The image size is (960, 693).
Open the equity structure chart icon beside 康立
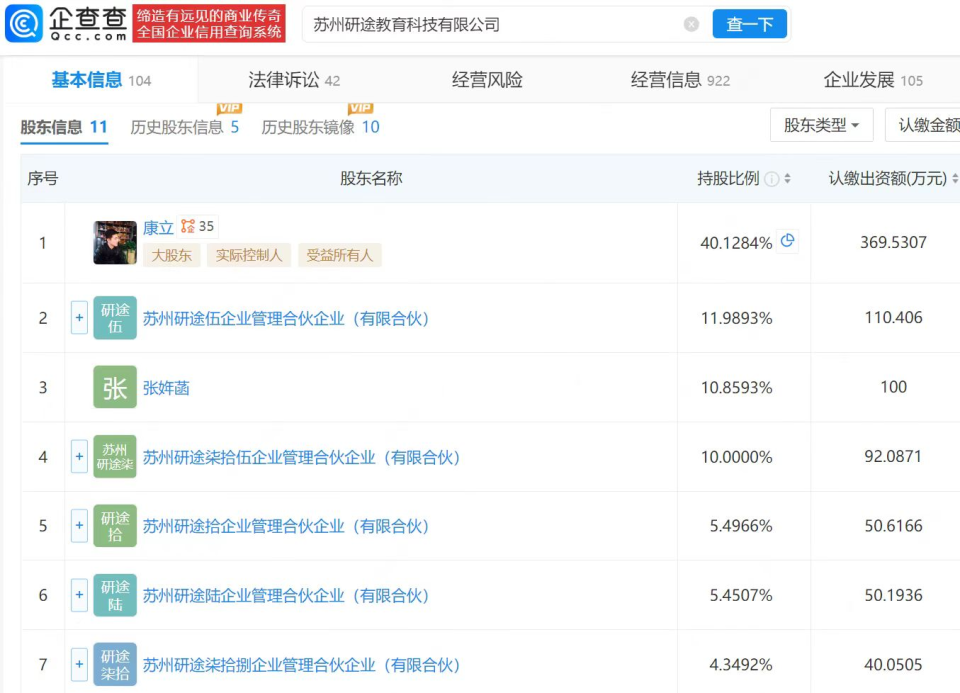coord(188,227)
